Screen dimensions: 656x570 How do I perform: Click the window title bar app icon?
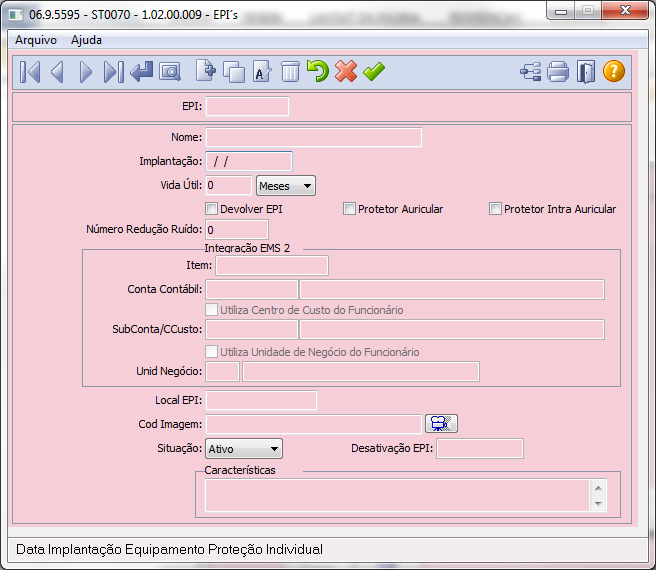15,15
